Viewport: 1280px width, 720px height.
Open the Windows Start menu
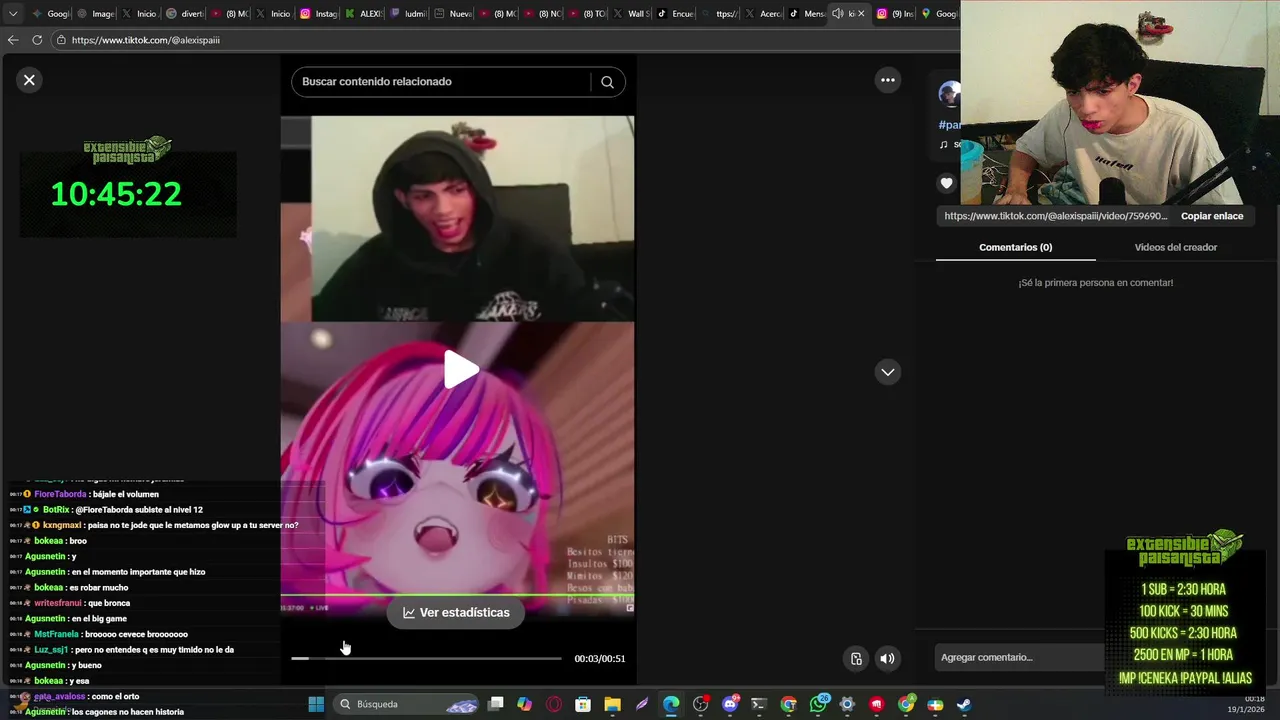[x=316, y=704]
